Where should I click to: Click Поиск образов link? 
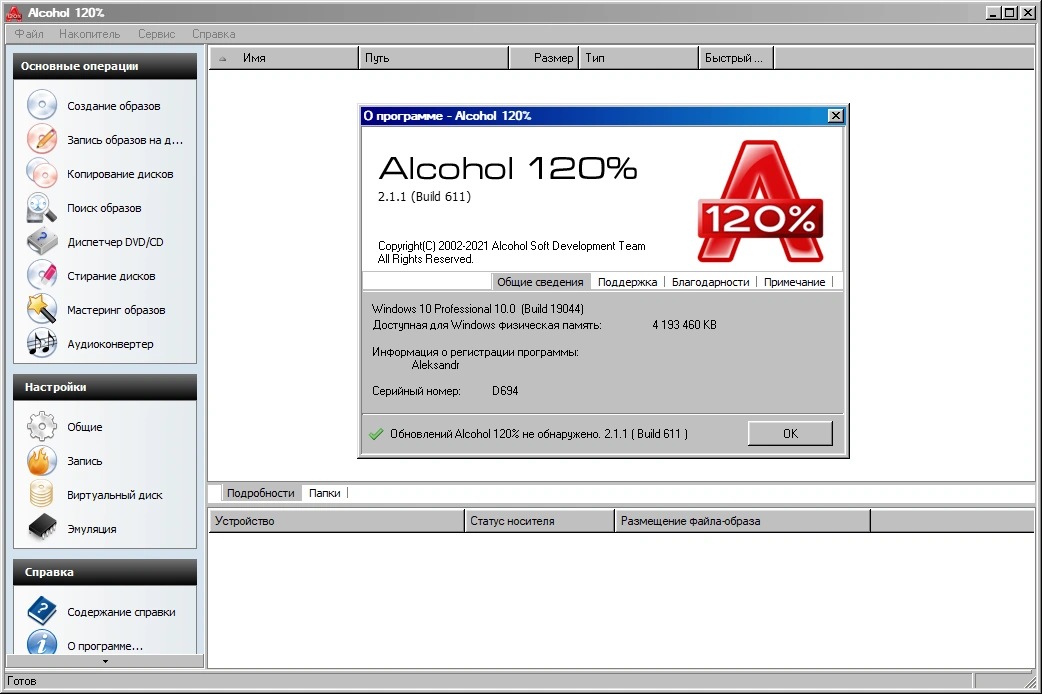pyautogui.click(x=104, y=208)
